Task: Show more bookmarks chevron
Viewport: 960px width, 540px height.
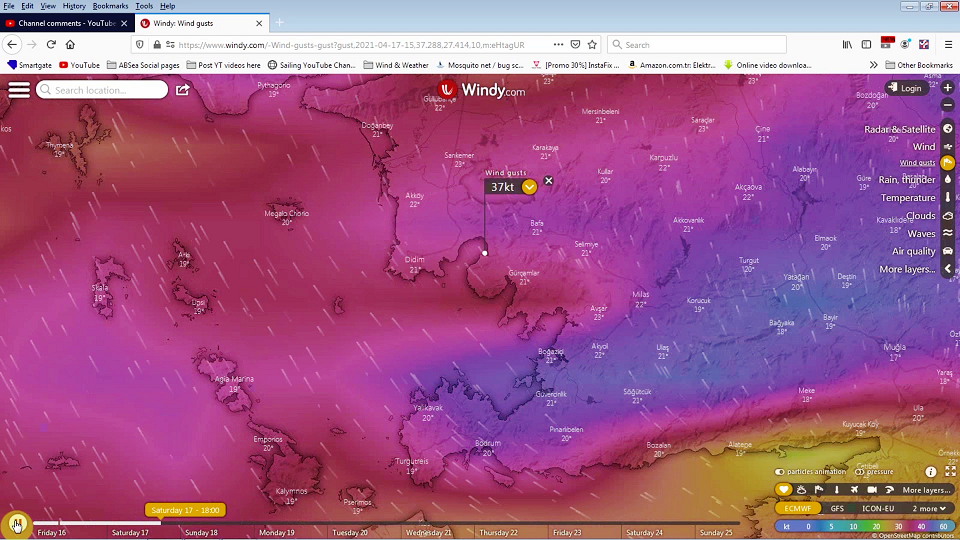Action: (874, 65)
